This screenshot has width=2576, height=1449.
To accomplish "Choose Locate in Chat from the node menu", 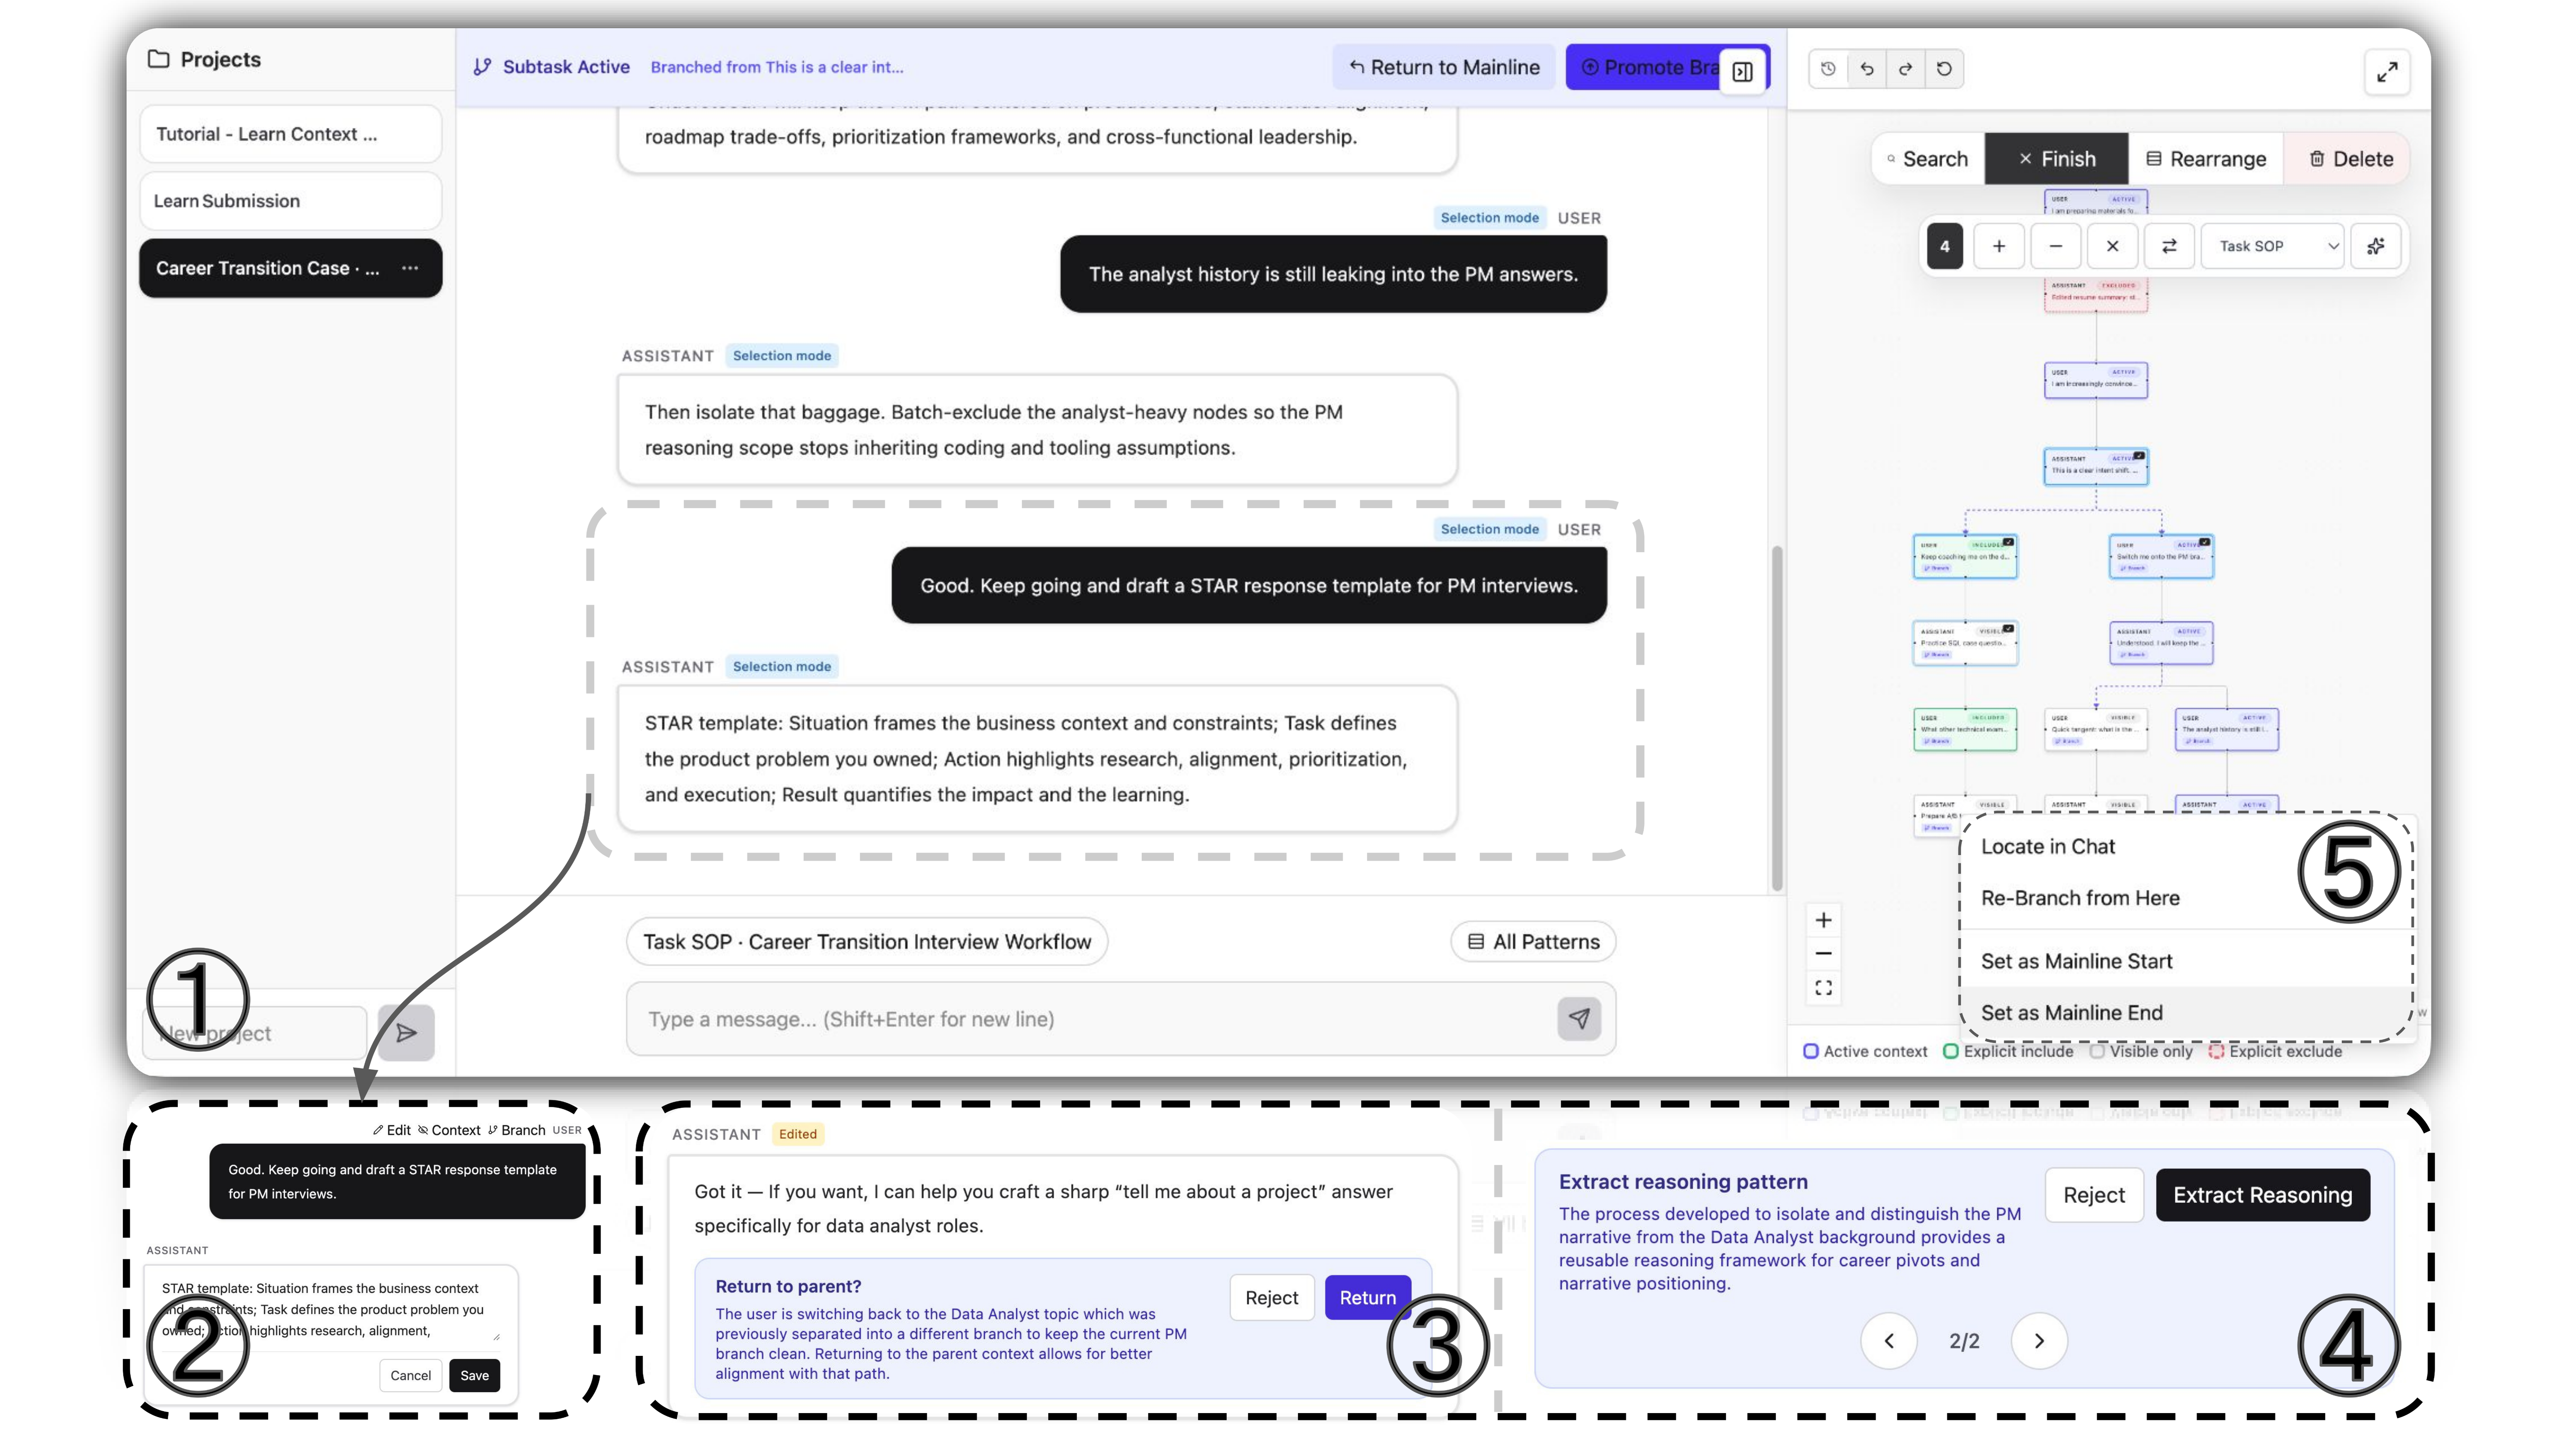I will click(x=2048, y=846).
